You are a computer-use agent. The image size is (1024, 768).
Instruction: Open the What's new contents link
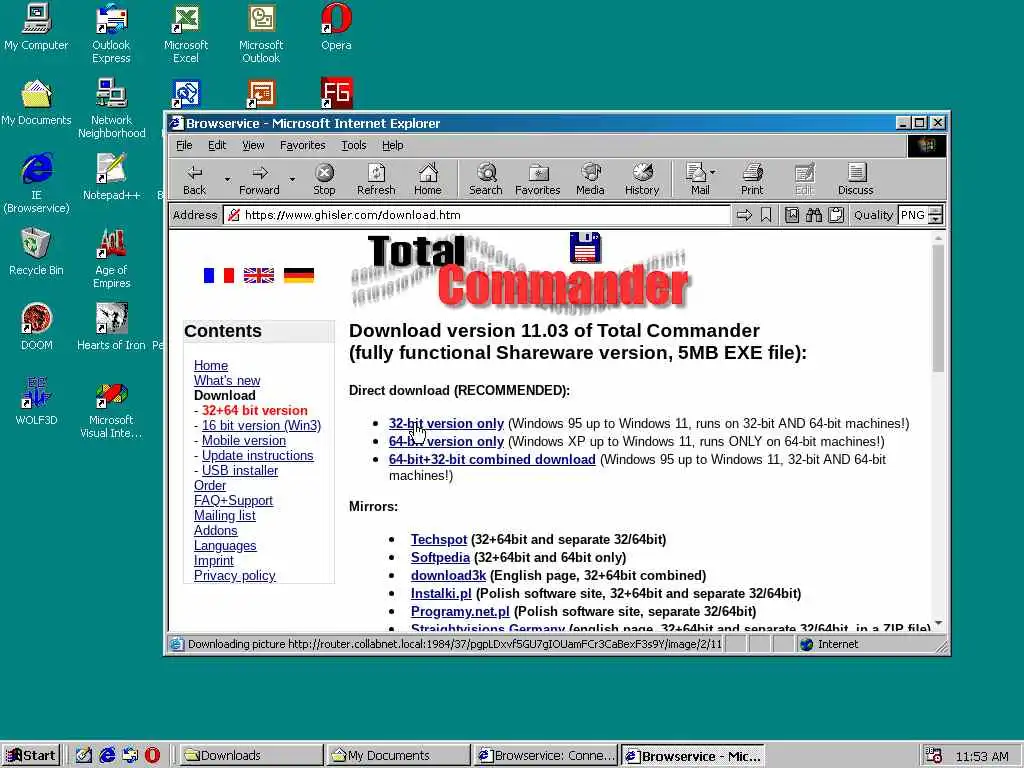pos(227,380)
